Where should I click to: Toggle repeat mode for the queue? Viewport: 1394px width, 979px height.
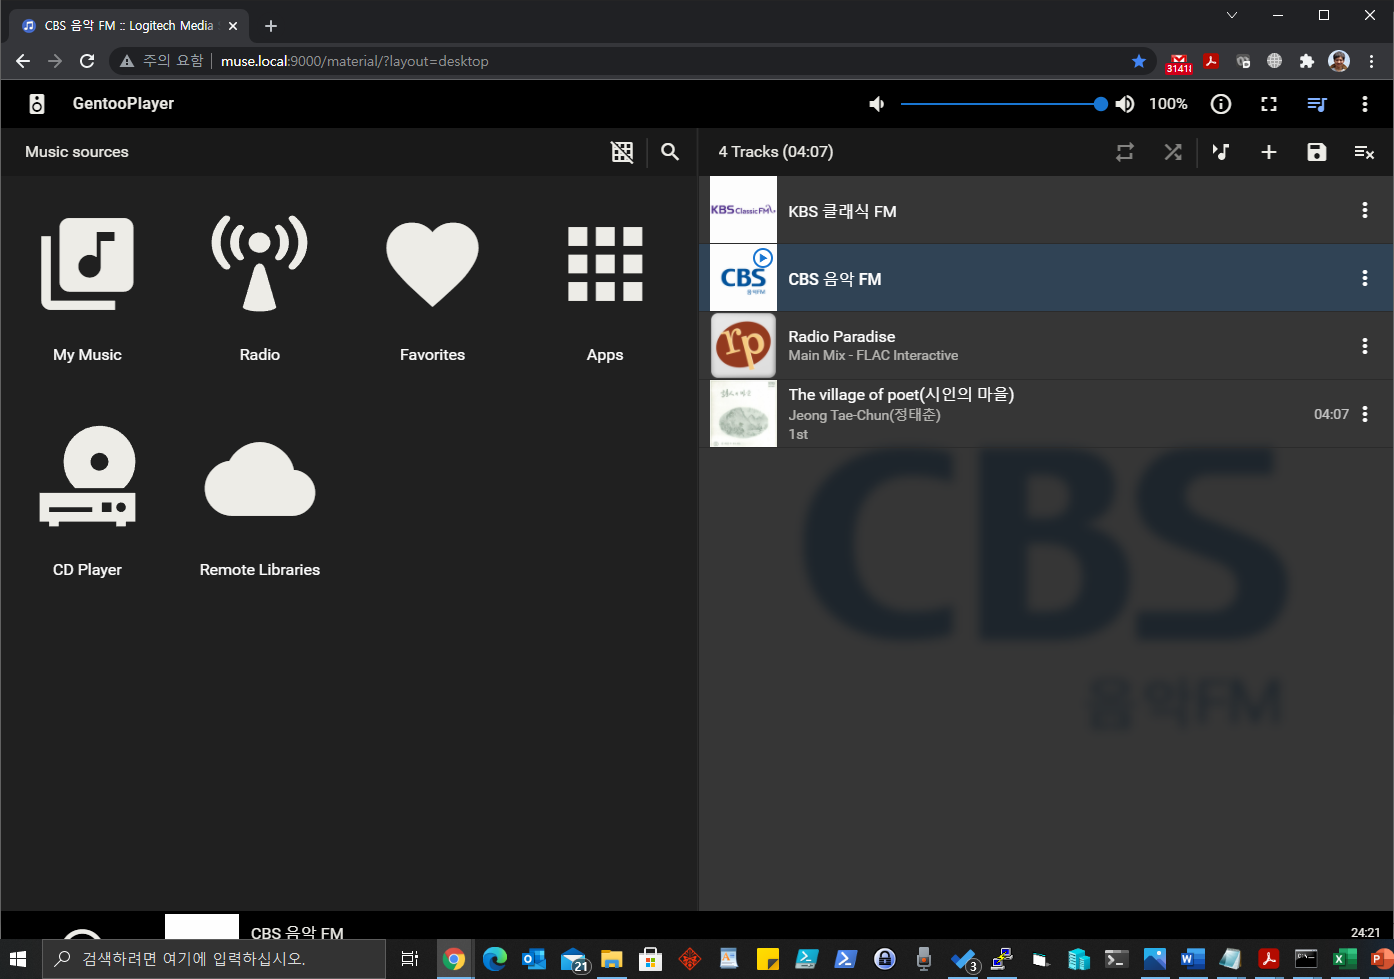[1125, 152]
